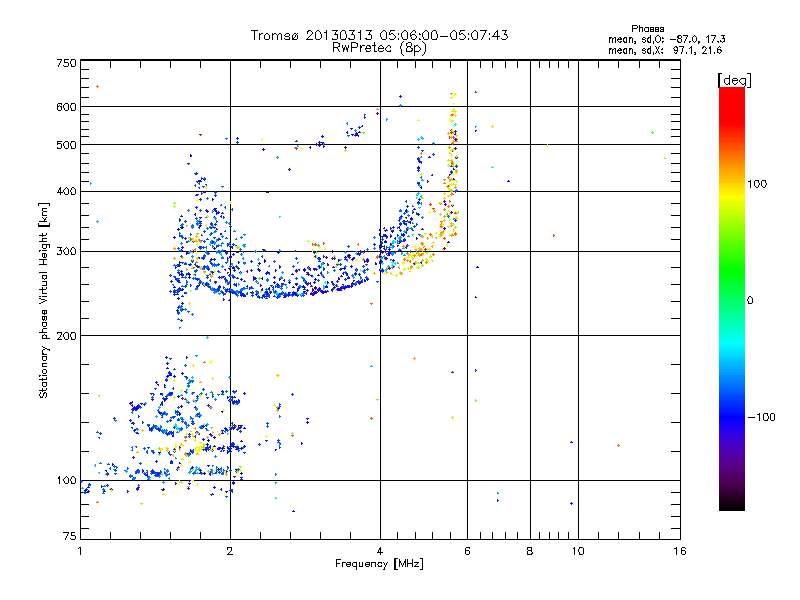Click the y-axis tick label "75"

(70, 536)
